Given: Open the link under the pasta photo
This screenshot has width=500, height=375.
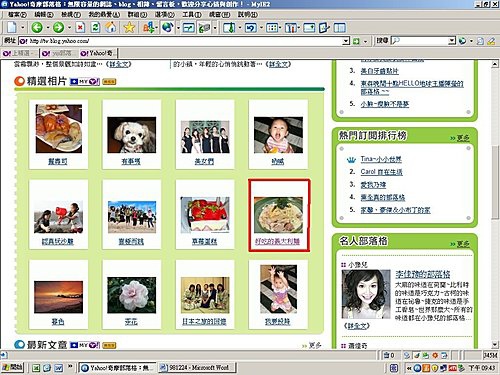Looking at the screenshot, I should pyautogui.click(x=277, y=241).
